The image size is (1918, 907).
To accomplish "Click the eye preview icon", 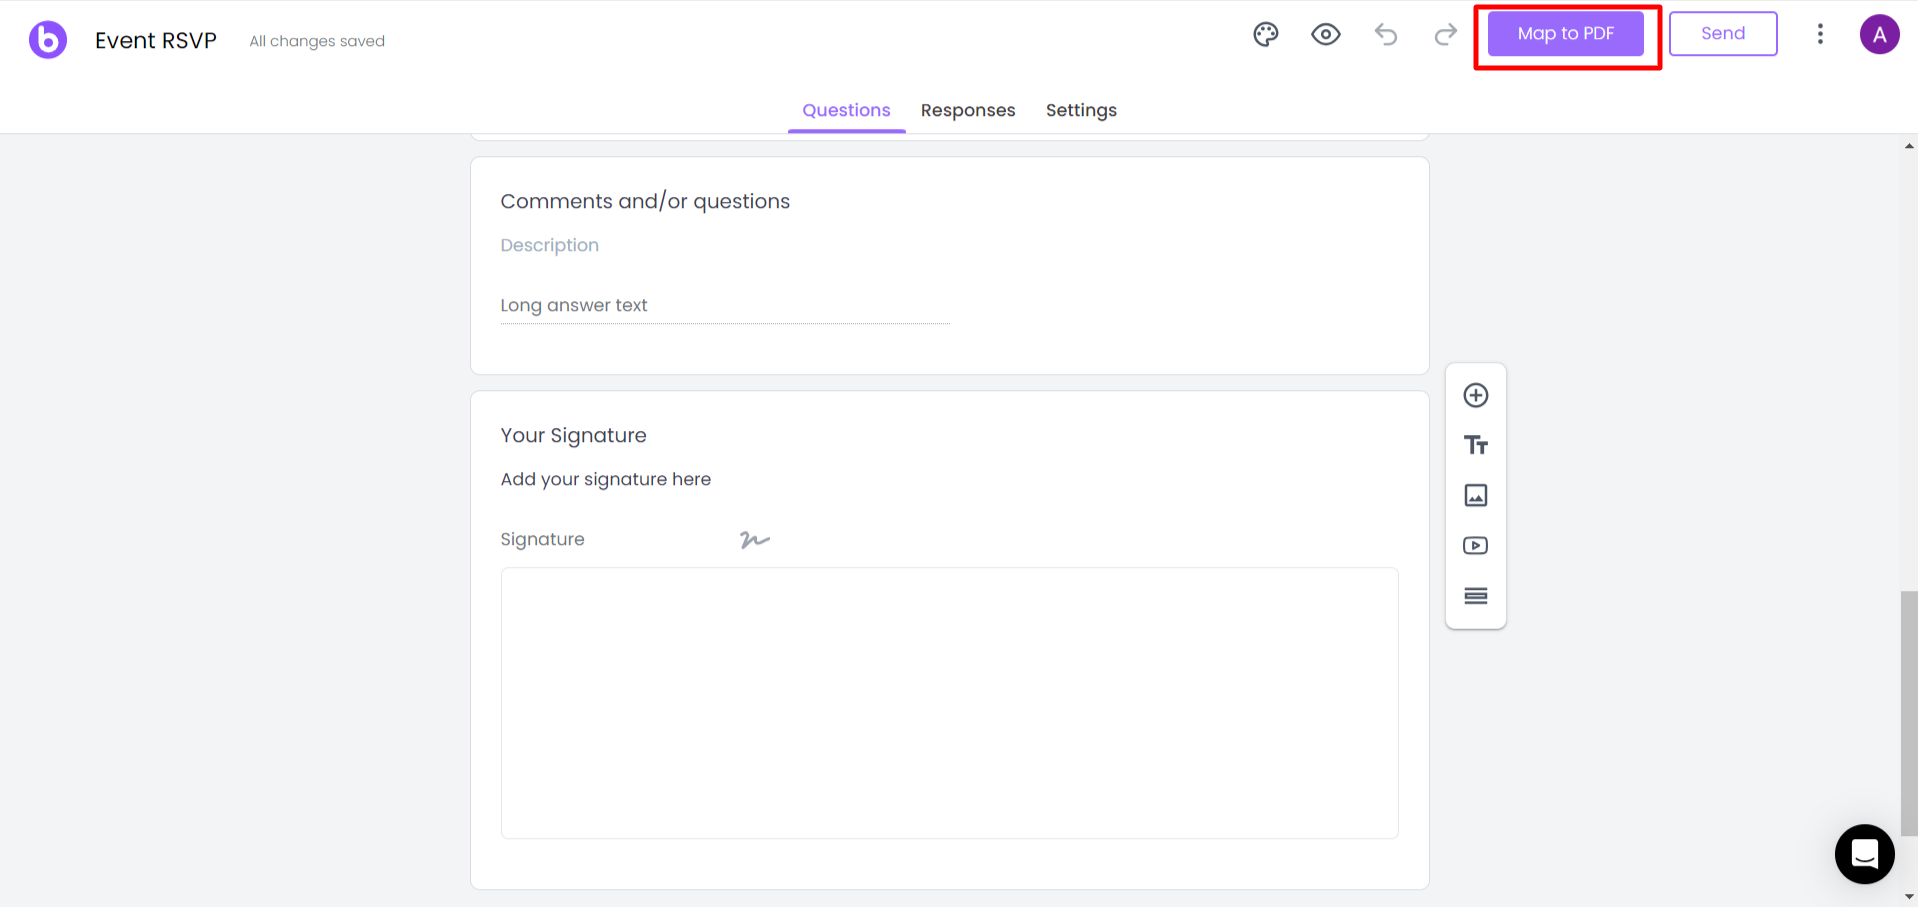I will point(1326,35).
